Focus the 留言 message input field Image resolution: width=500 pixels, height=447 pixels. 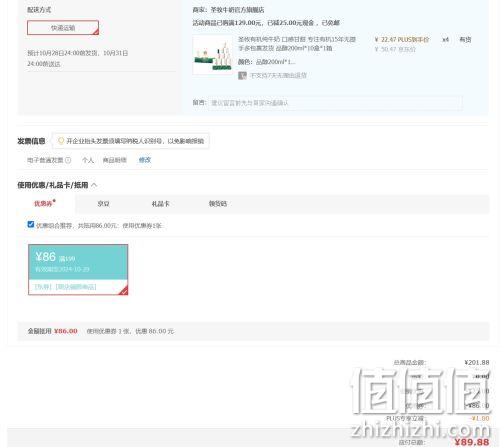click(335, 103)
